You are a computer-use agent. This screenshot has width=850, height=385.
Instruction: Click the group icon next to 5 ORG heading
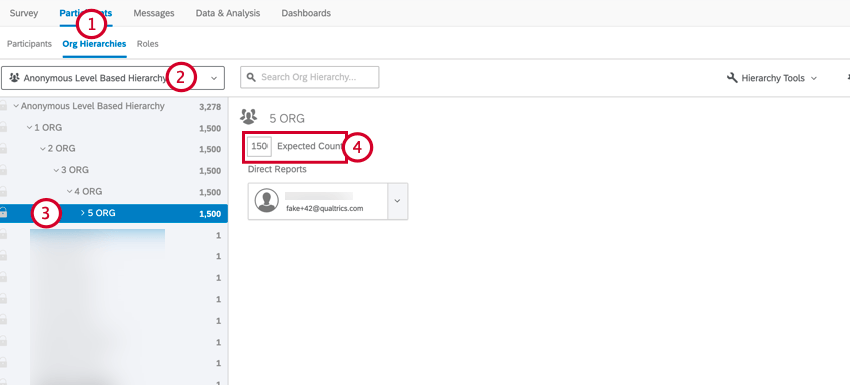[x=249, y=116]
